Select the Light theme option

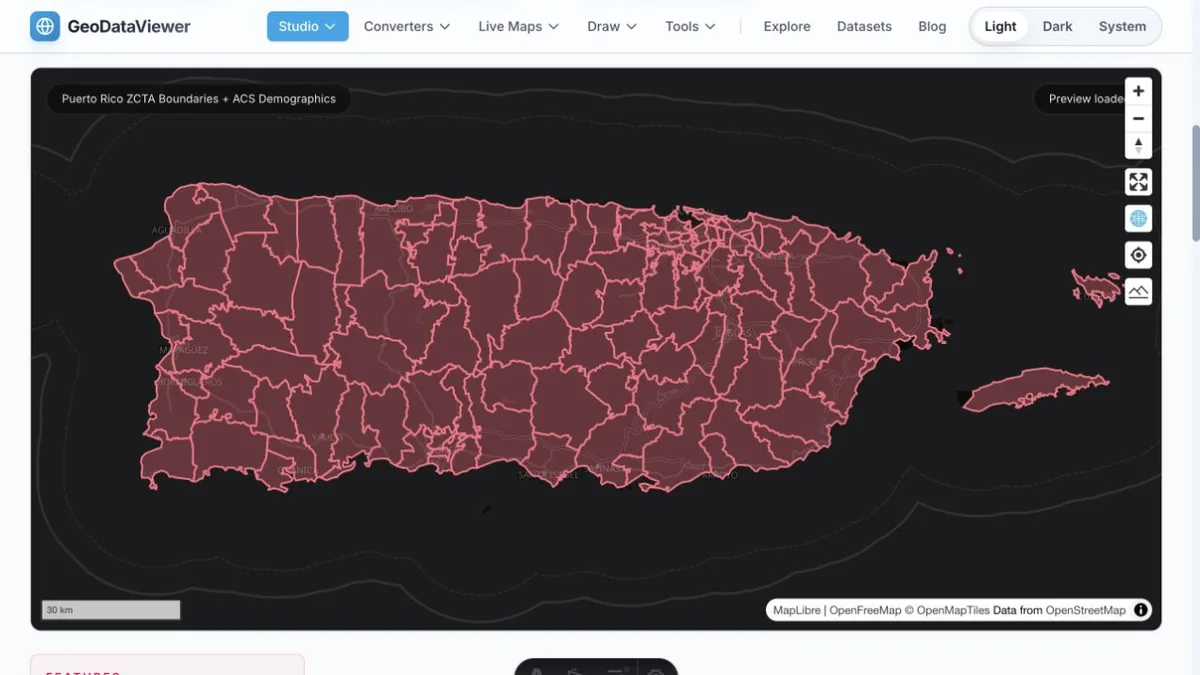[1000, 26]
